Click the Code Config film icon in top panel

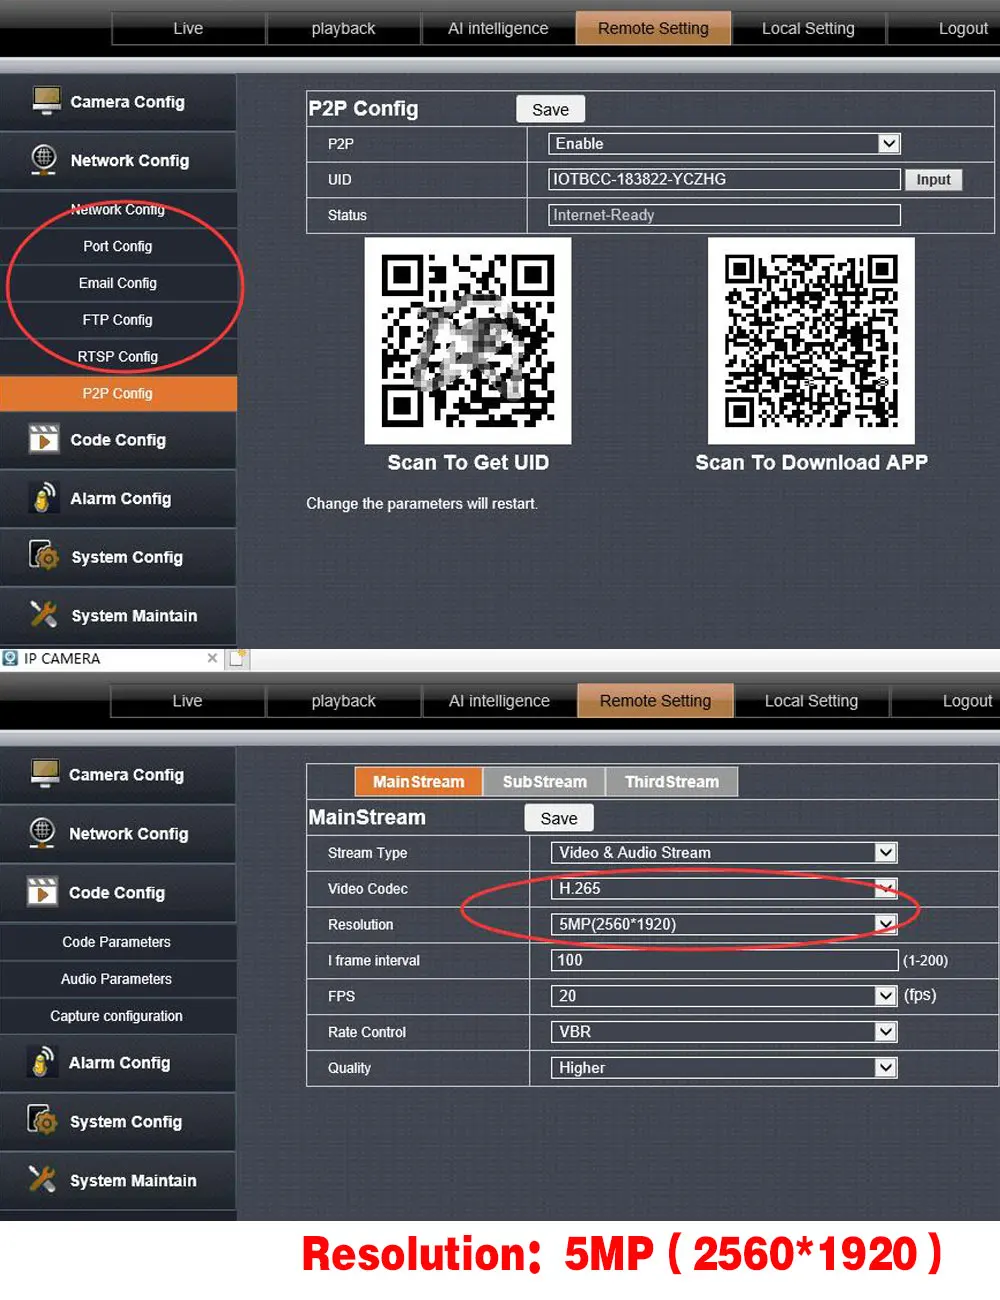click(x=44, y=439)
